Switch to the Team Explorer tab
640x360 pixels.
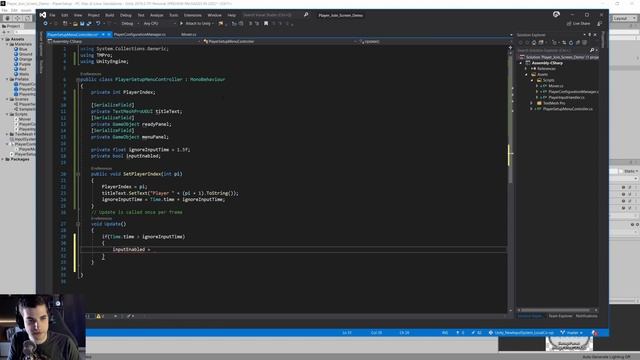pyautogui.click(x=560, y=316)
